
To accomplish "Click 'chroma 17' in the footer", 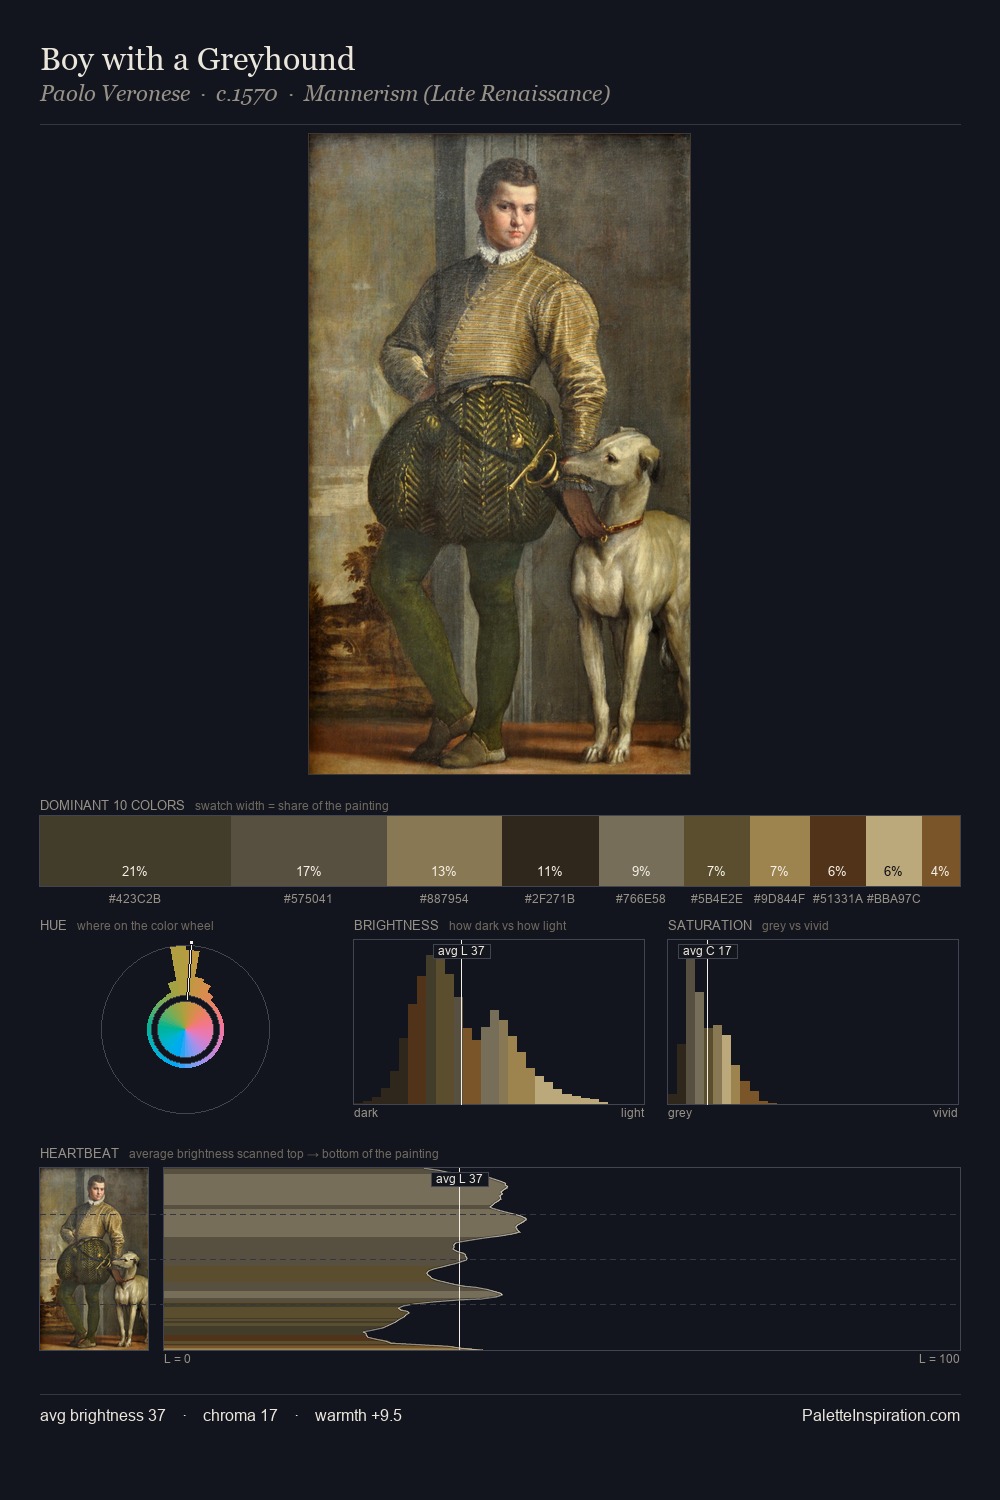I will 240,1416.
